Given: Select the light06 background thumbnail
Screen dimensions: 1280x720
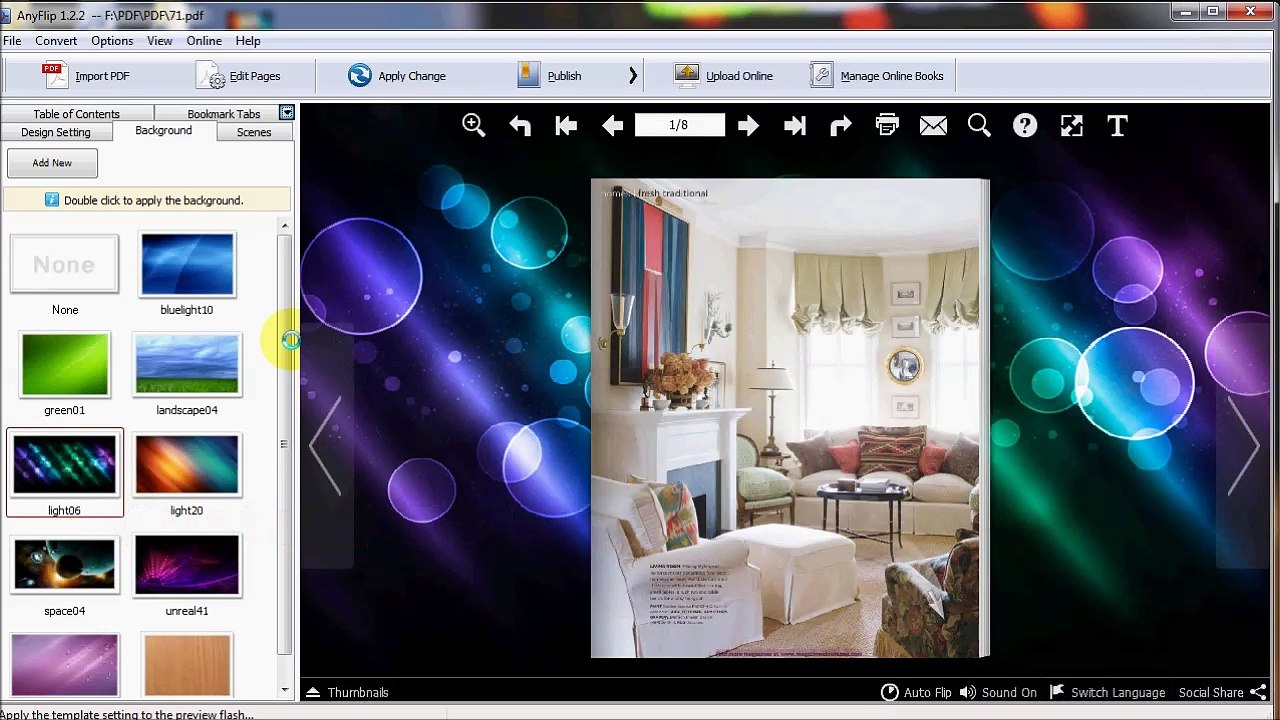Looking at the screenshot, I should point(65,465).
